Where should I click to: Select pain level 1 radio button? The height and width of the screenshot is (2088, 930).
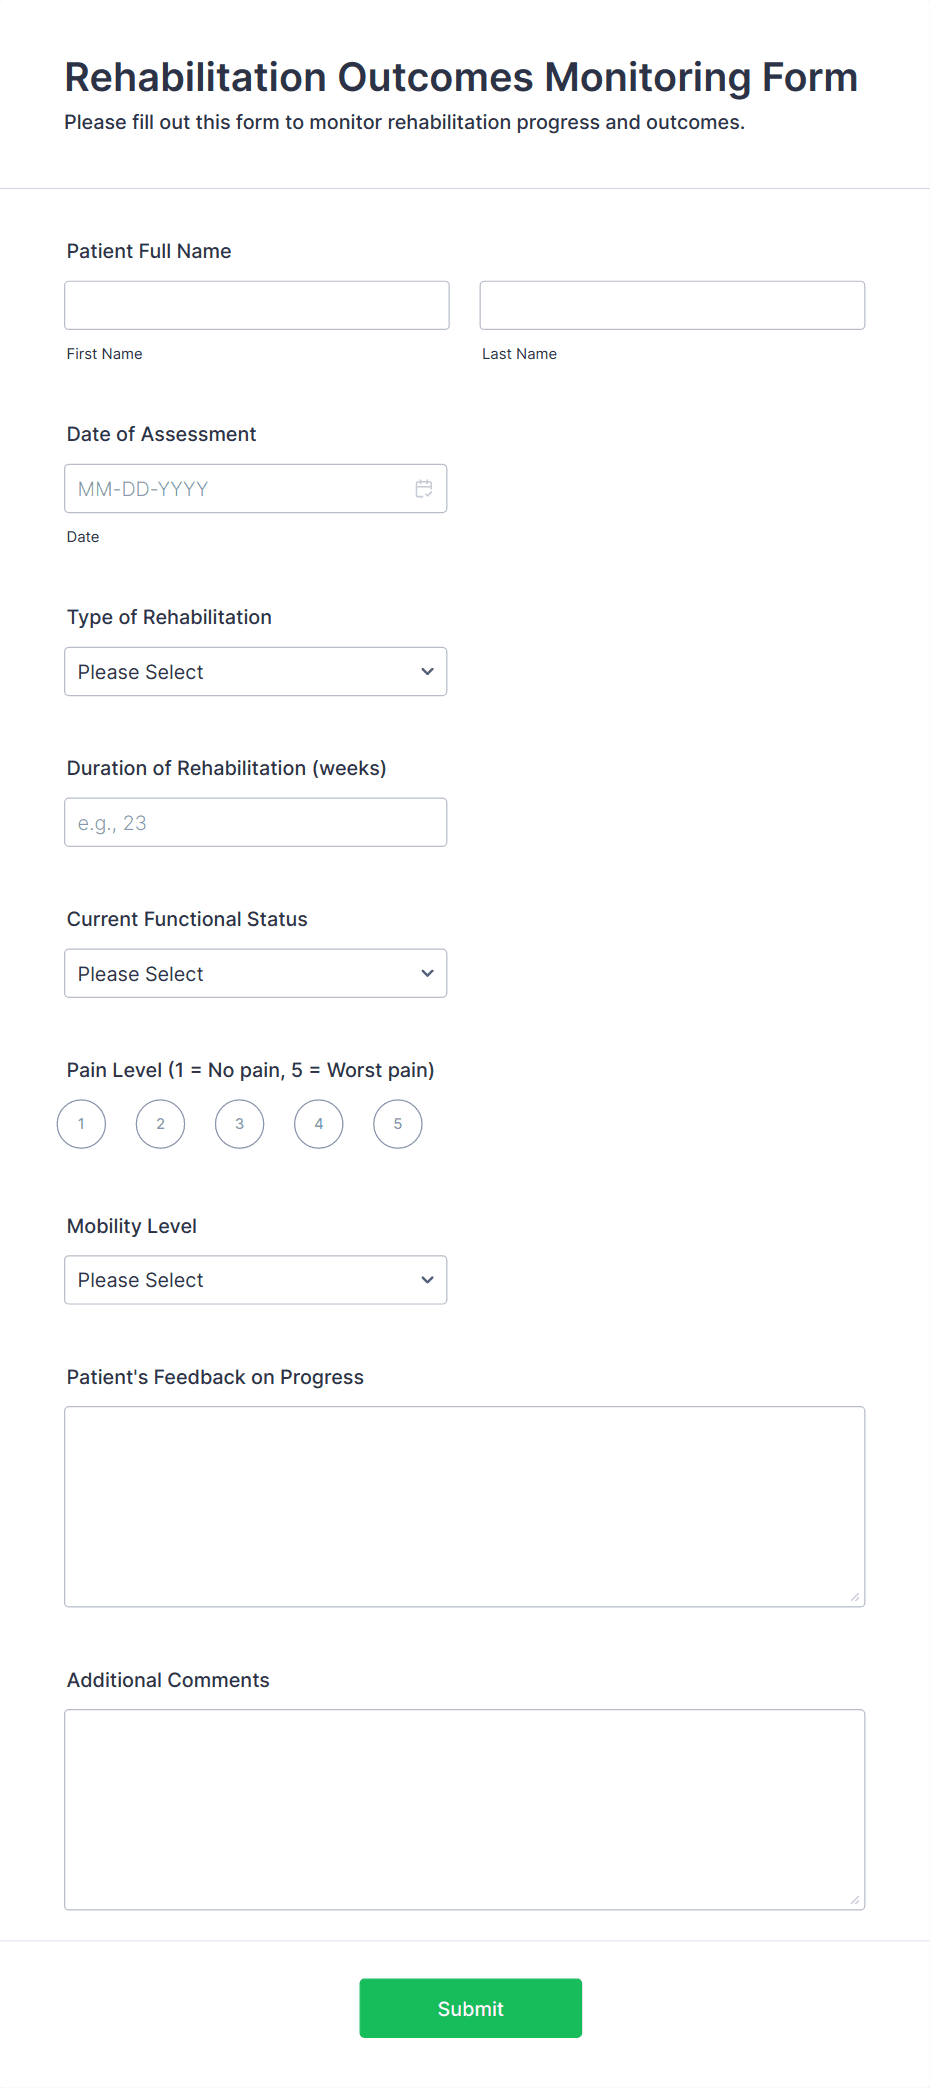point(81,1124)
